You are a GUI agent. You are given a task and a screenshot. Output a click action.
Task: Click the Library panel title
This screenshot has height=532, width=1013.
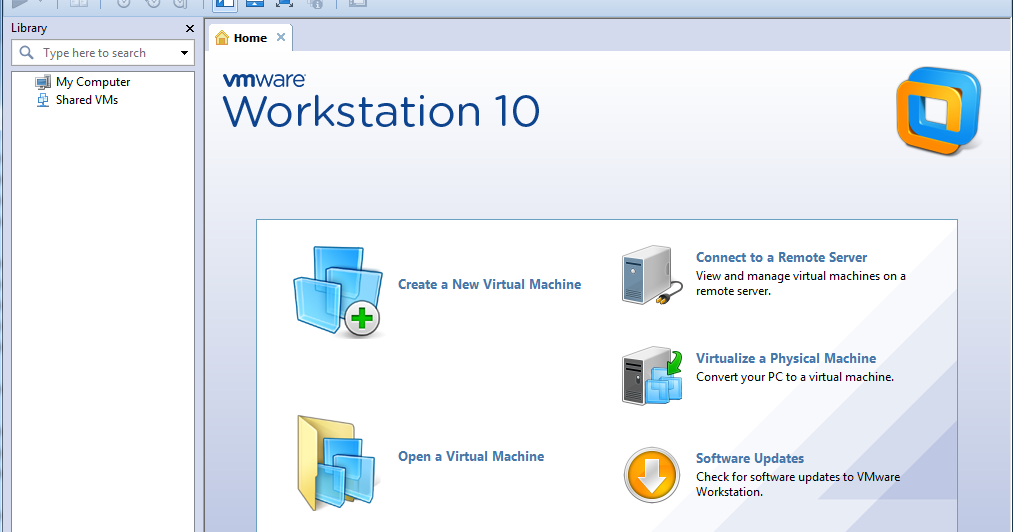(29, 28)
